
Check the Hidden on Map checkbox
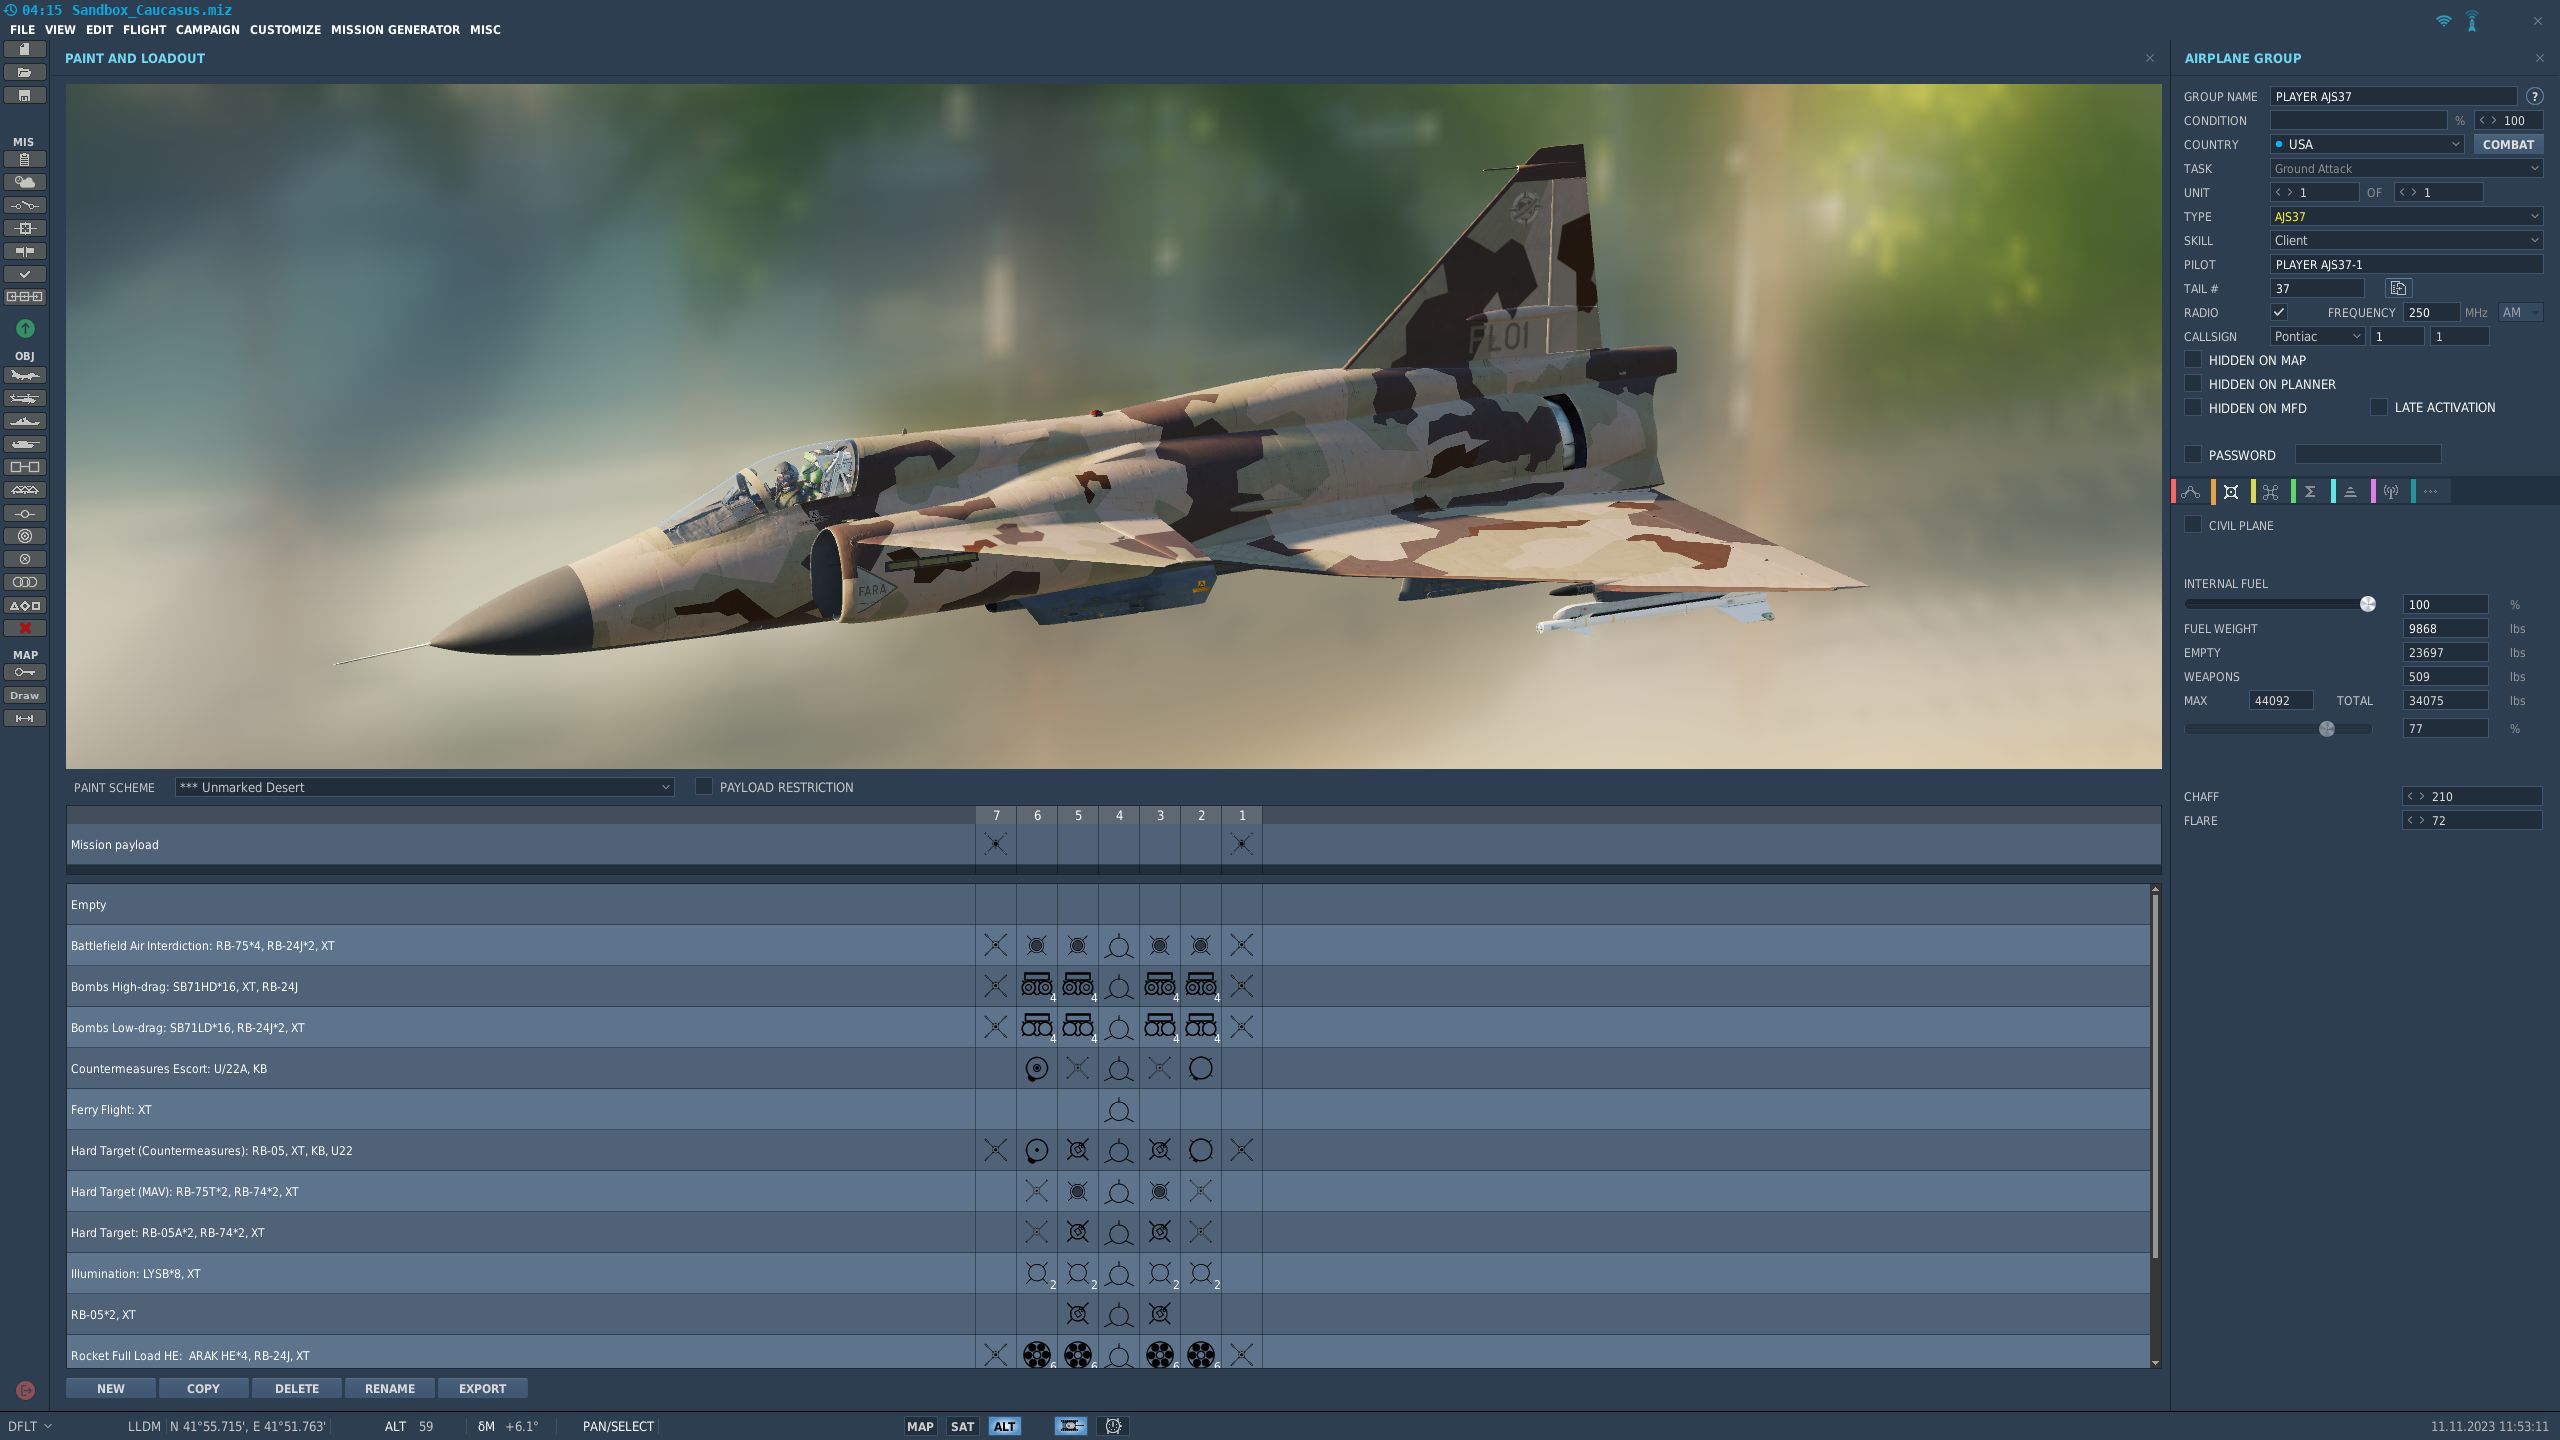tap(2193, 360)
